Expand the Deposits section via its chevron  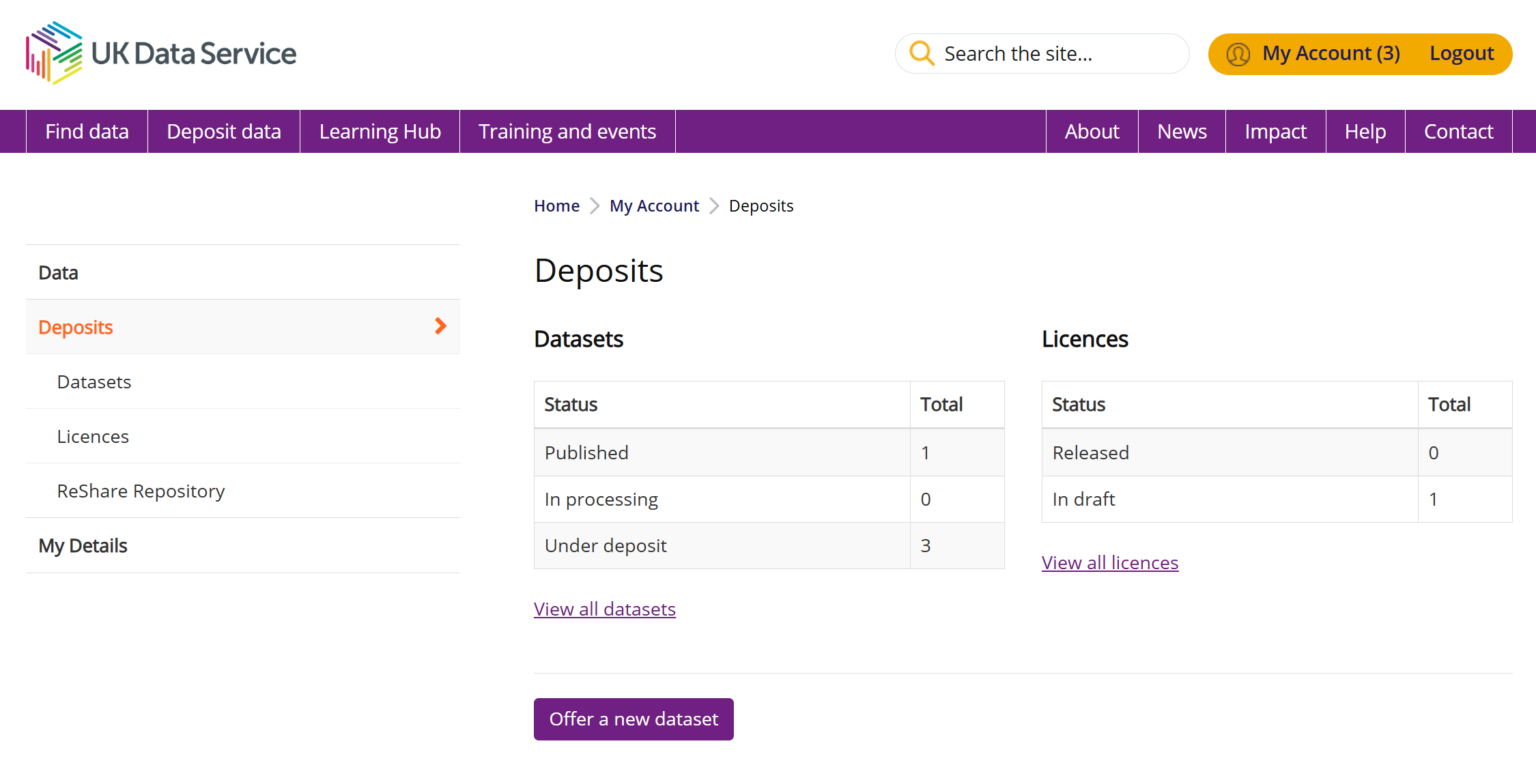coord(438,326)
